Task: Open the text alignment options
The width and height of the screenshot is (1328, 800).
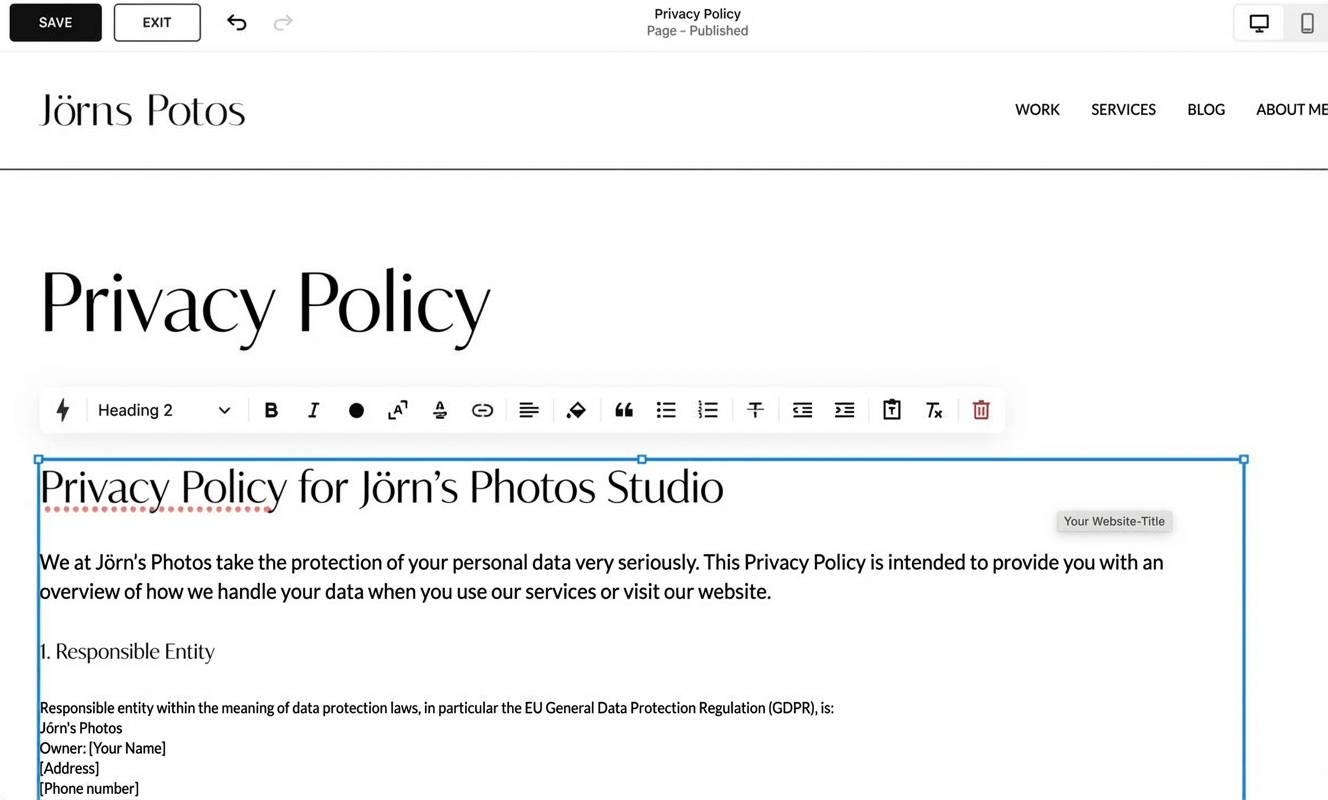Action: pyautogui.click(x=529, y=410)
